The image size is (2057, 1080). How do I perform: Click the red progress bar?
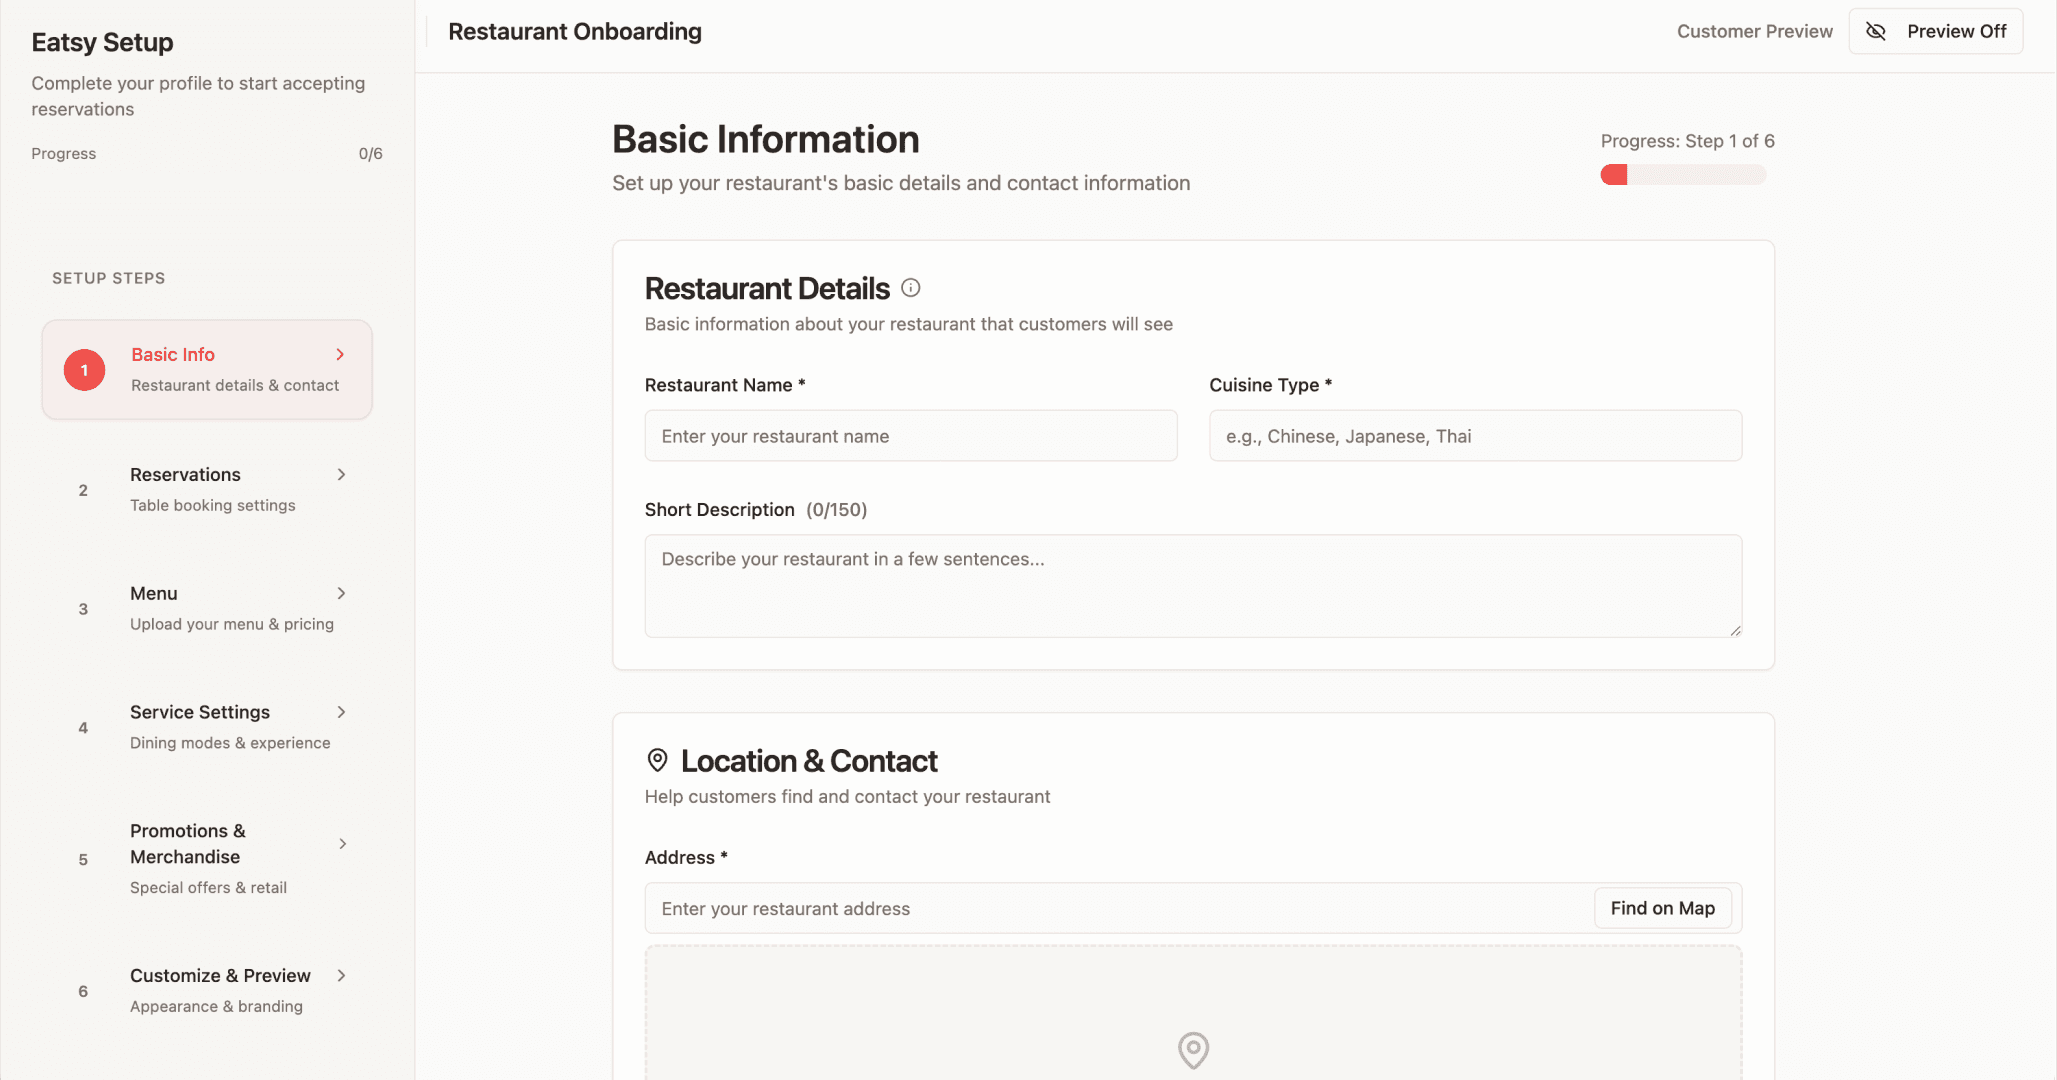(x=1614, y=175)
